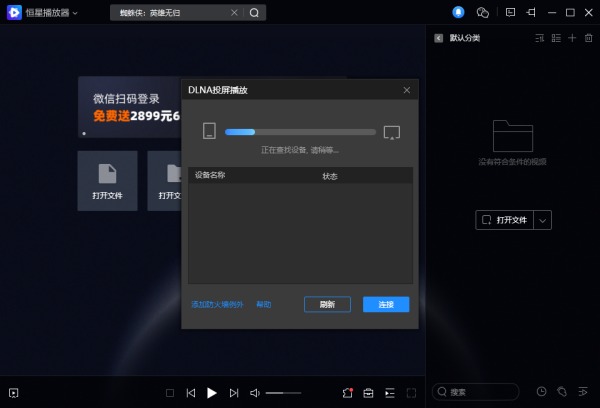Click the phone device icon in the dialog
600x408 pixels.
coord(209,131)
